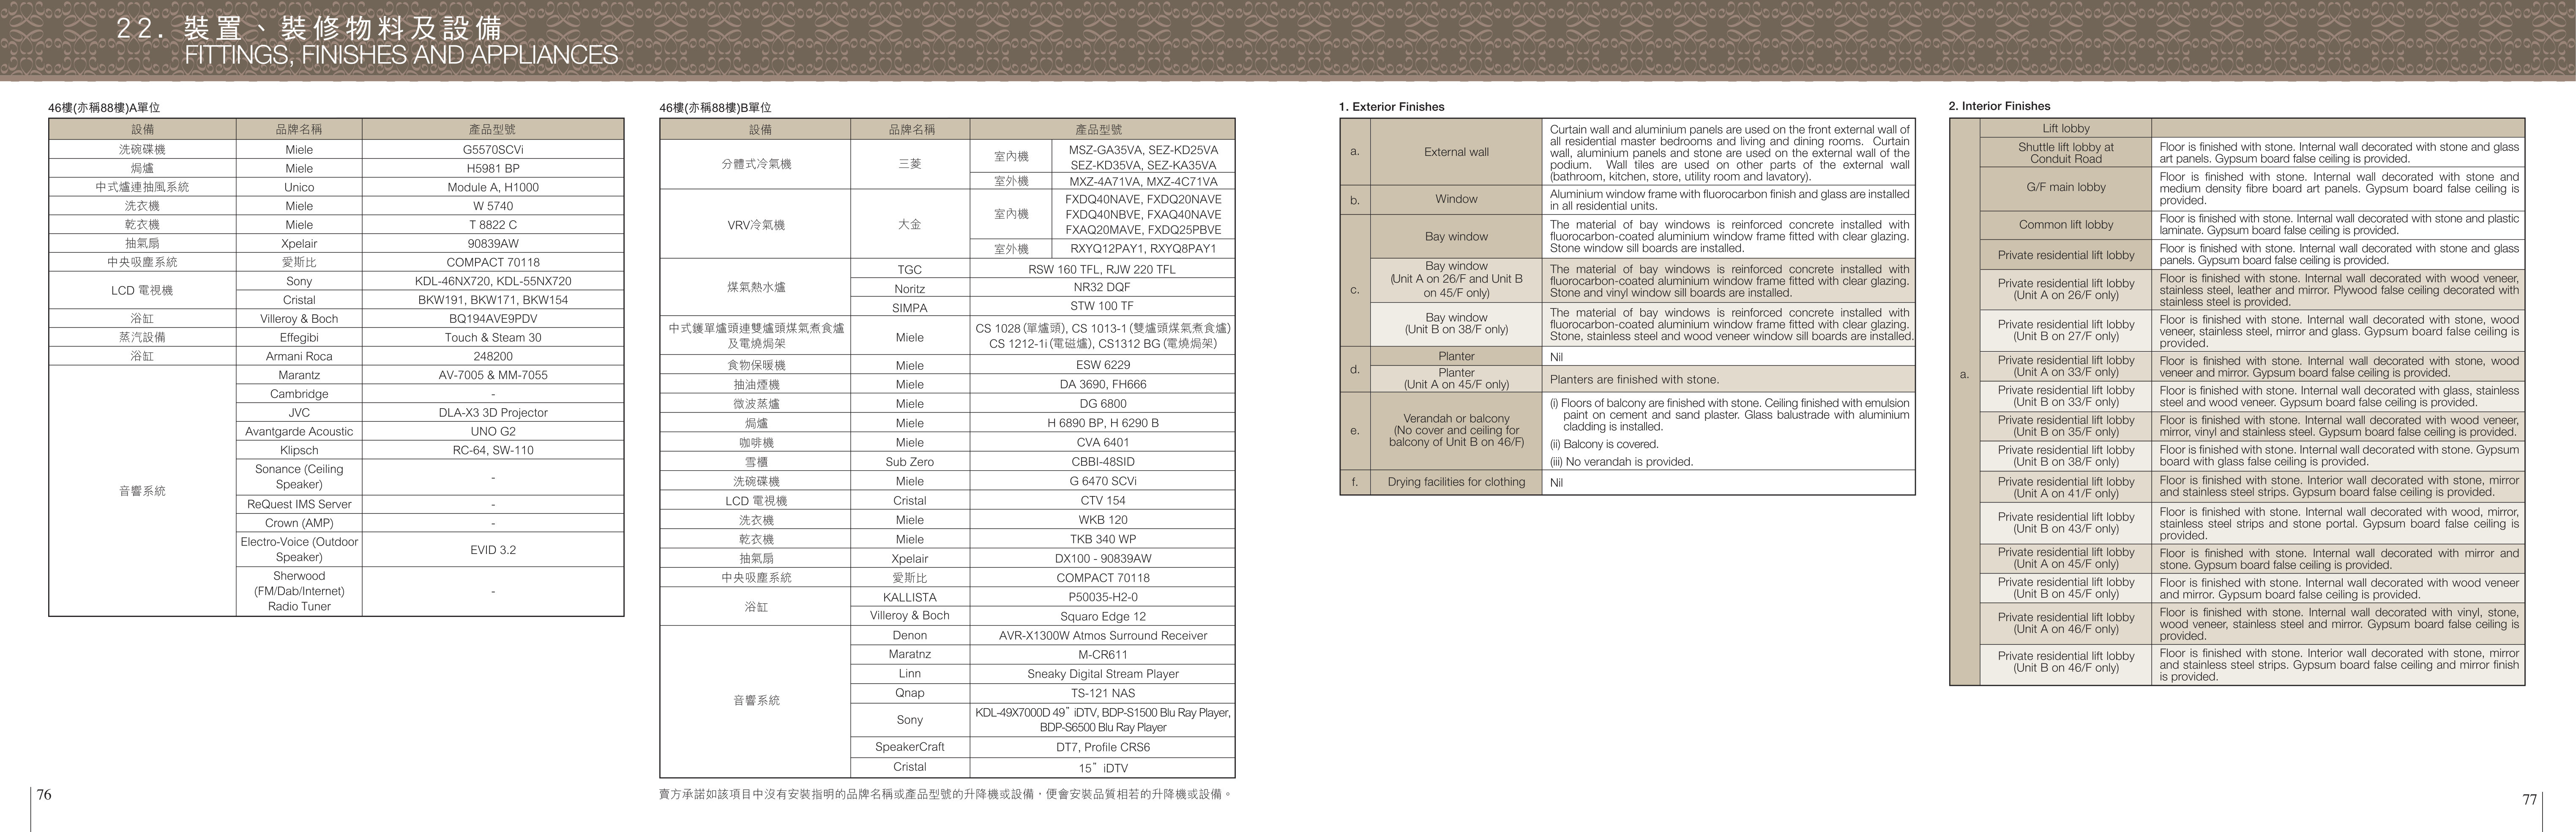Click the 'TGC' brand cell
Screen dimensions: 2576x832
[x=910, y=270]
